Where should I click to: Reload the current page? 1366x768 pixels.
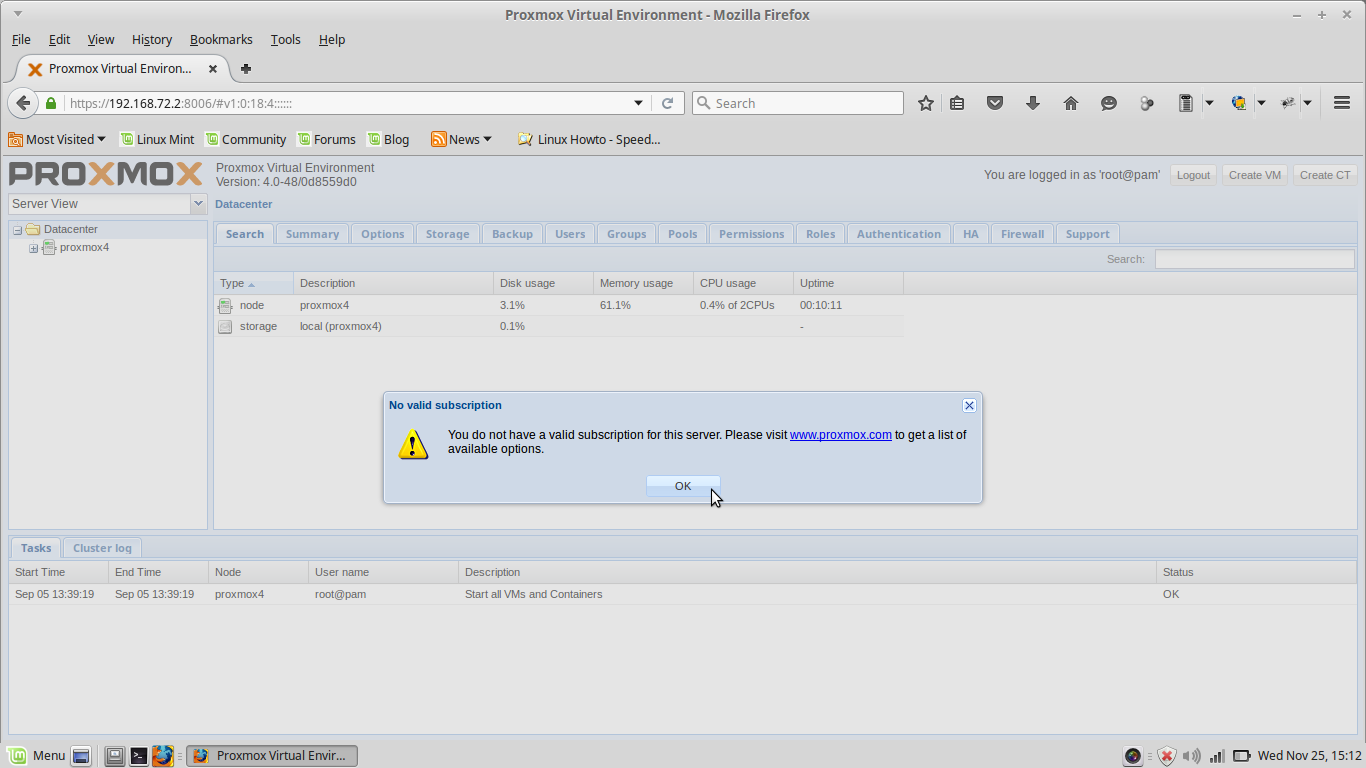[668, 103]
